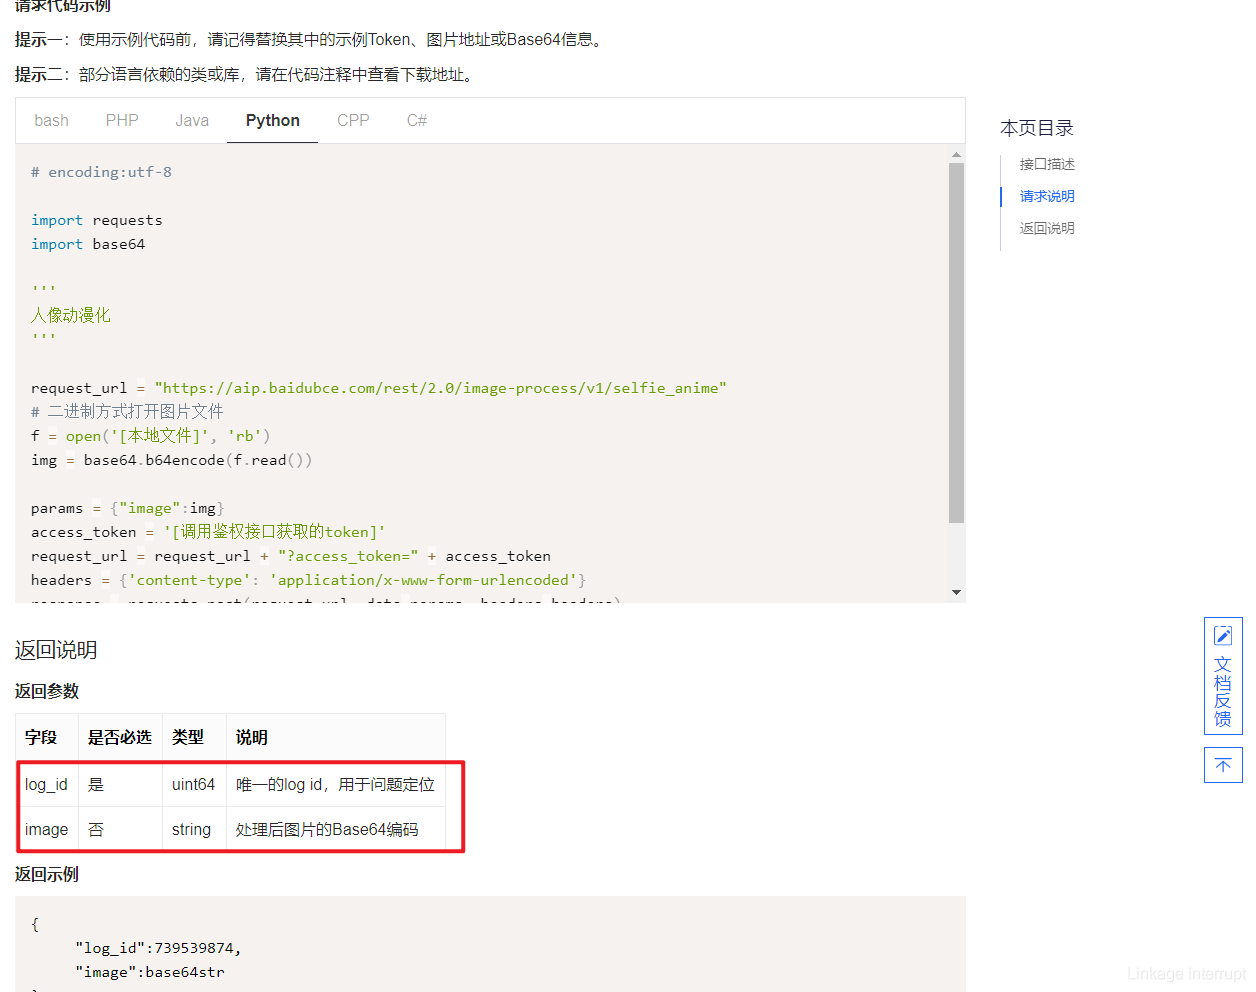This screenshot has height=992, width=1256.
Task: Click the request_url string in code
Action: (441, 388)
